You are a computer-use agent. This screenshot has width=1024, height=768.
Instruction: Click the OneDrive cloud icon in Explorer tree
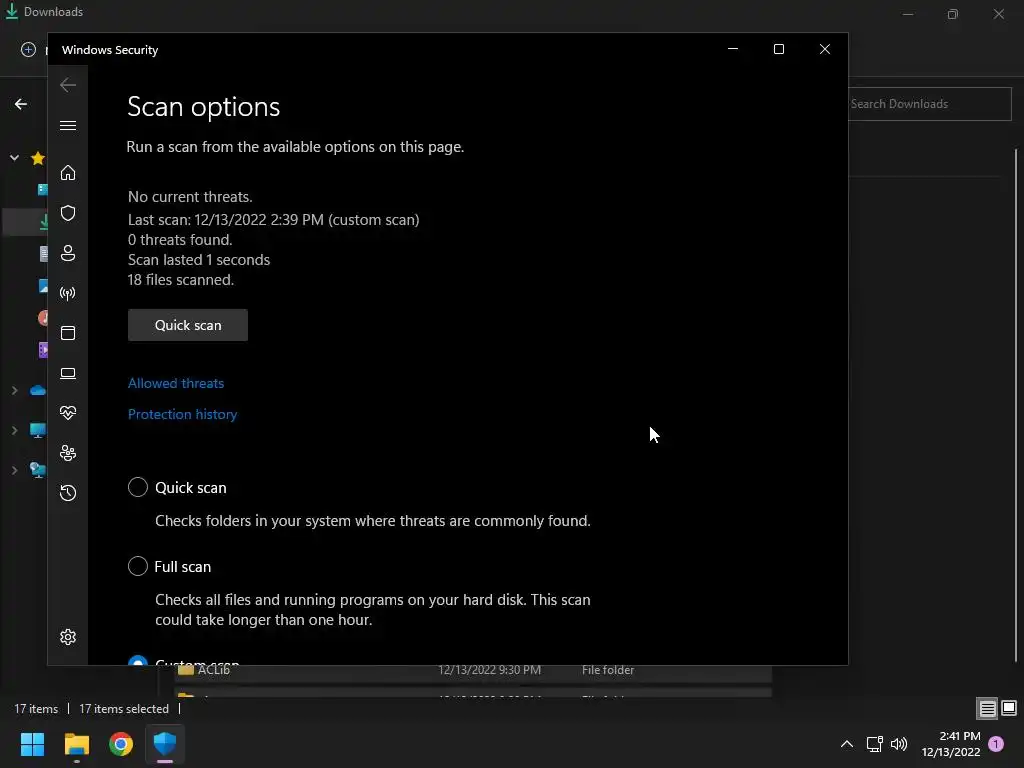pyautogui.click(x=38, y=391)
